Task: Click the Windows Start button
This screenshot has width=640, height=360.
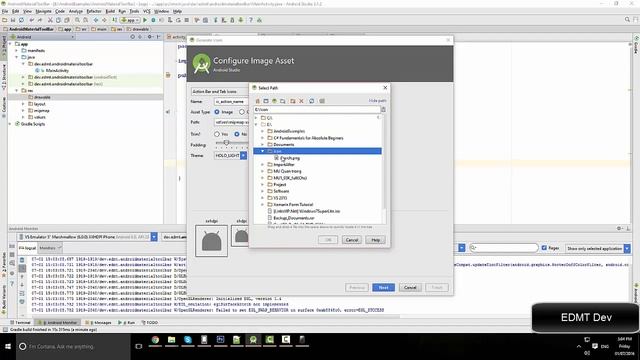Action: tap(8, 347)
